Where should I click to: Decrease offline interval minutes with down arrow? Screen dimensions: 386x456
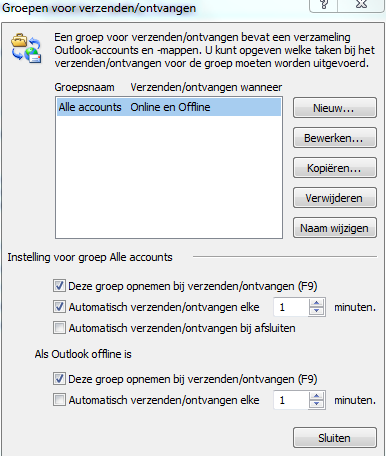316,404
